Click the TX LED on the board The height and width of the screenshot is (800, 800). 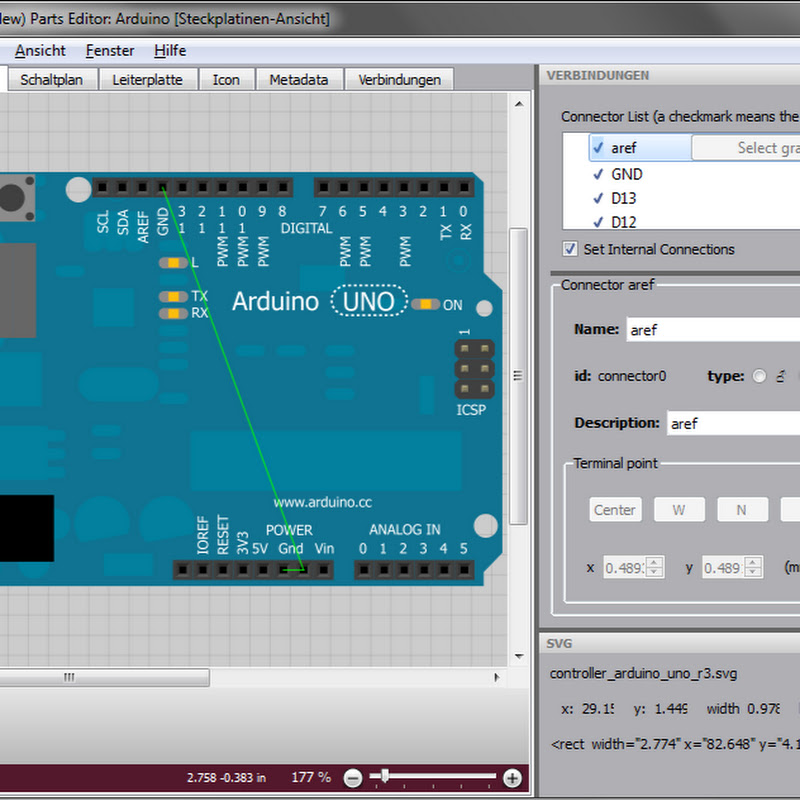pyautogui.click(x=173, y=296)
